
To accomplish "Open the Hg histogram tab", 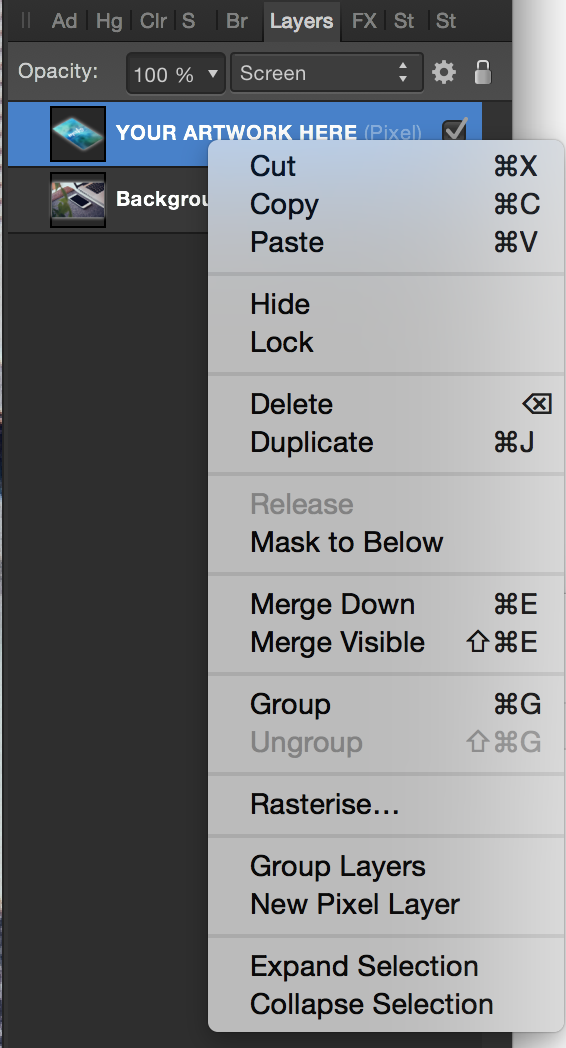I will (109, 21).
